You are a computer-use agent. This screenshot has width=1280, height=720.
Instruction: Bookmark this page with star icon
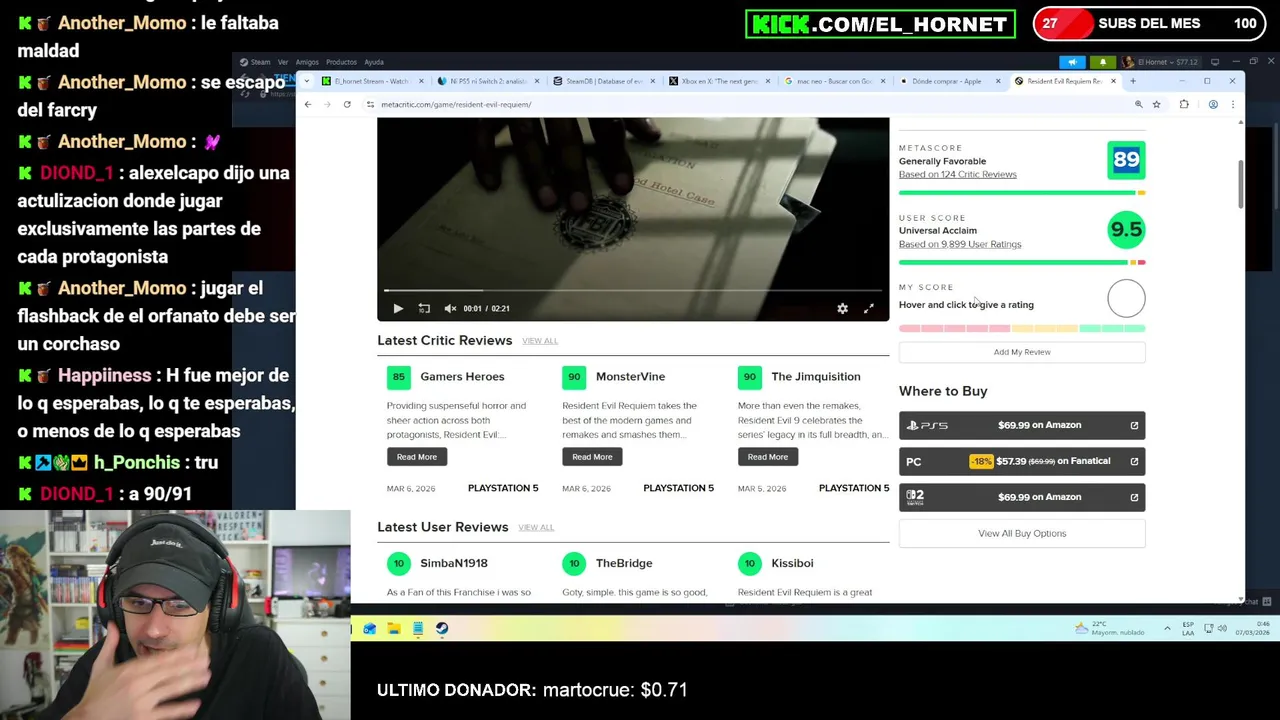point(1156,104)
